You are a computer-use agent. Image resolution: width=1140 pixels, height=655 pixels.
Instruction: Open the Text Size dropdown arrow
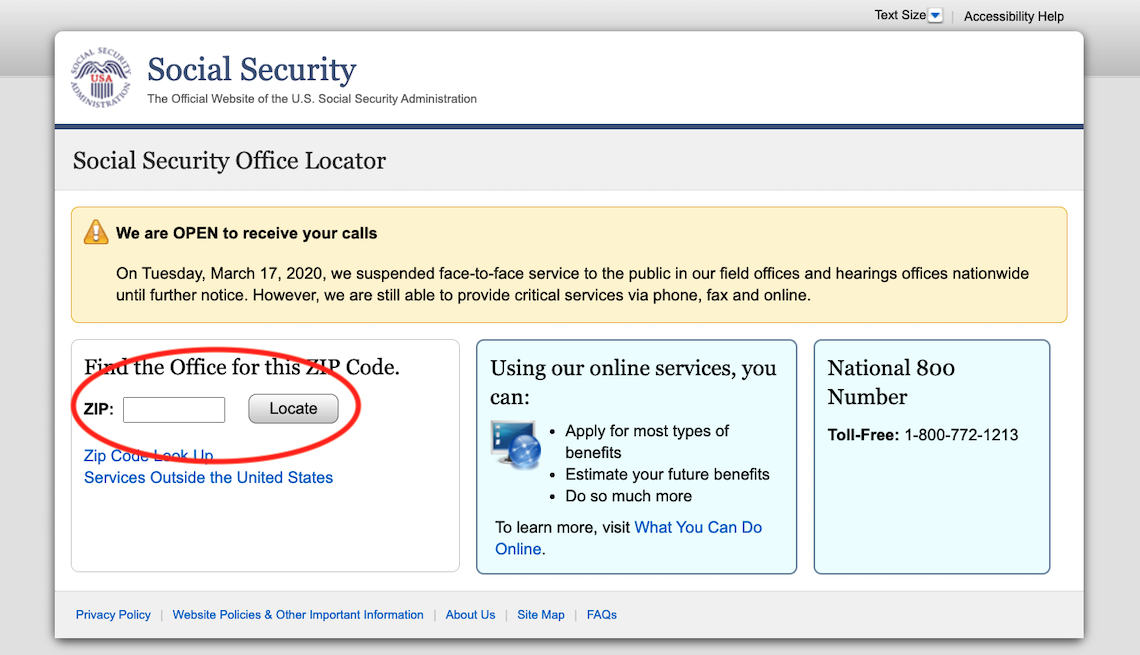pos(935,14)
